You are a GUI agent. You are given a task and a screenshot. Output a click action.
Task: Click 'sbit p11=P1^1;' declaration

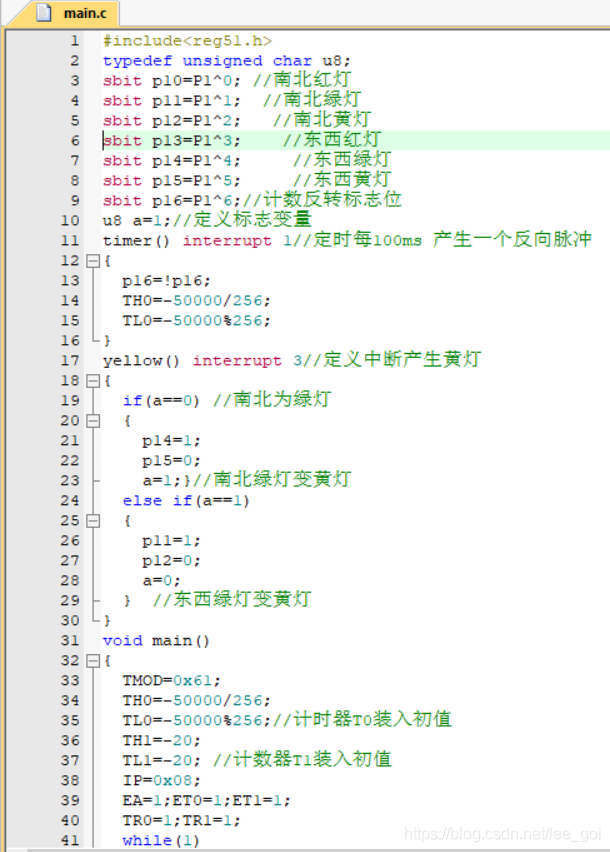click(x=171, y=101)
